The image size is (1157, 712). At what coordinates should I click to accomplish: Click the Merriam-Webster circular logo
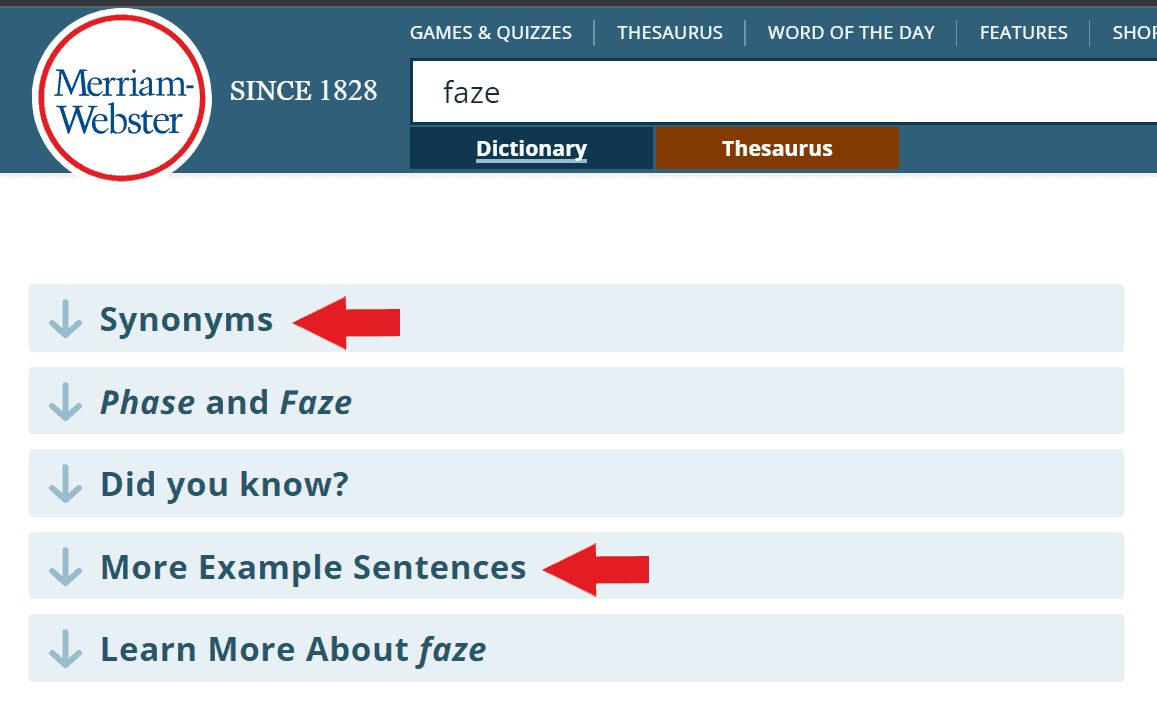[x=120, y=90]
